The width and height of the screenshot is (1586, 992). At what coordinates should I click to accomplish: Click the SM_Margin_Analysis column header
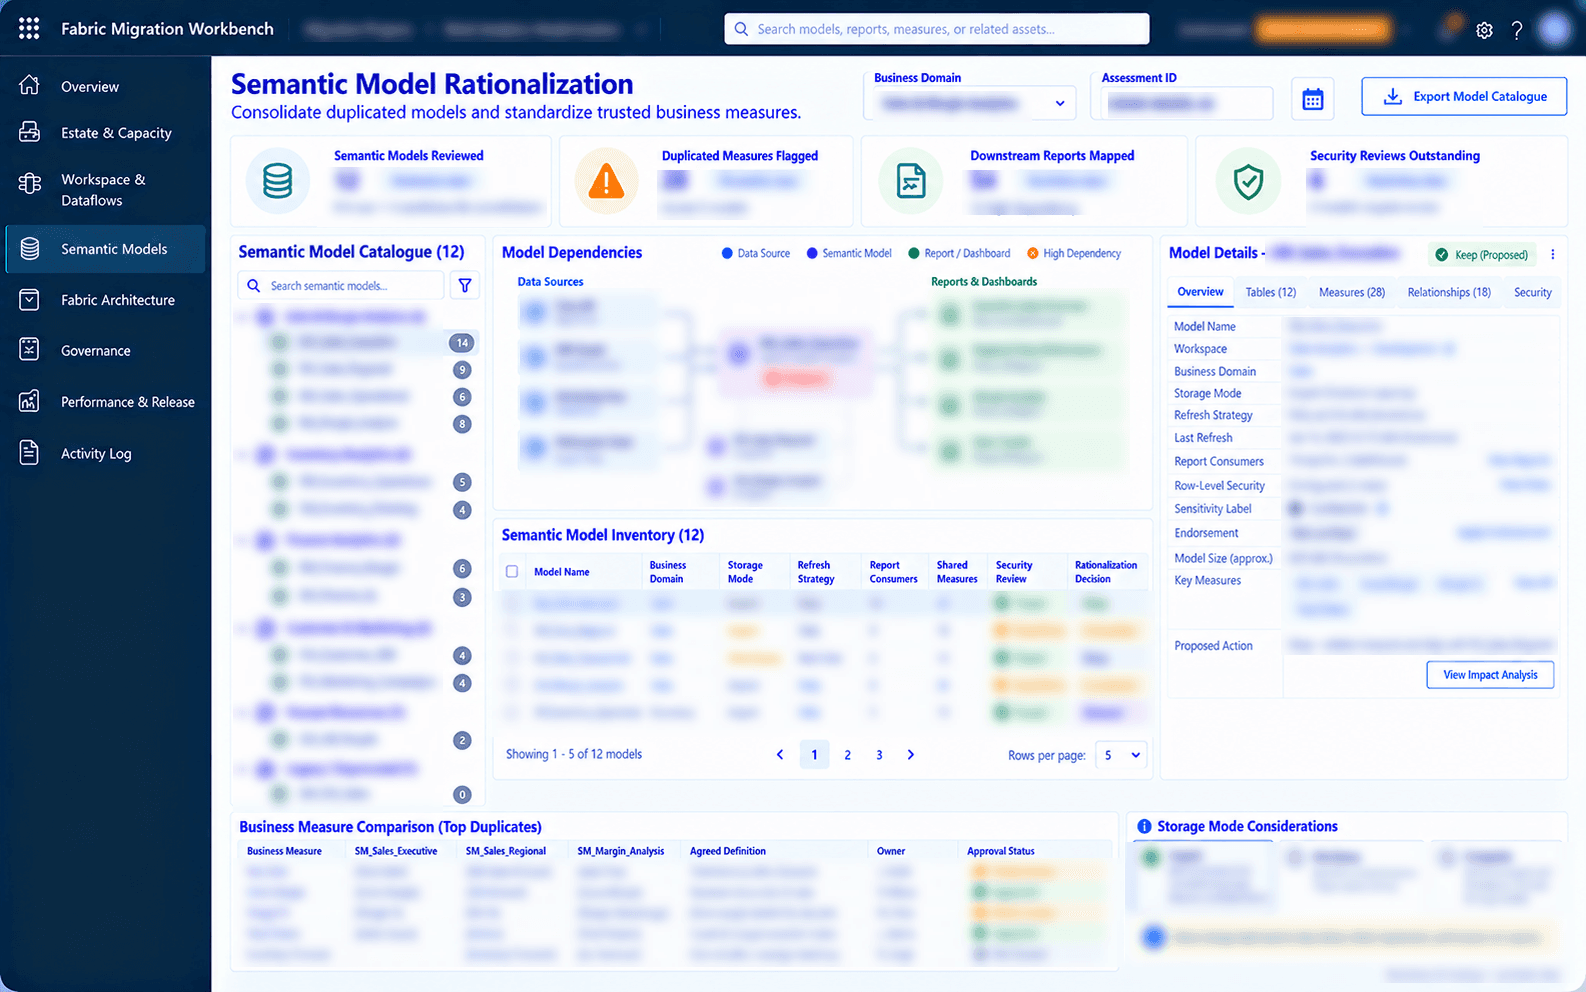620,852
